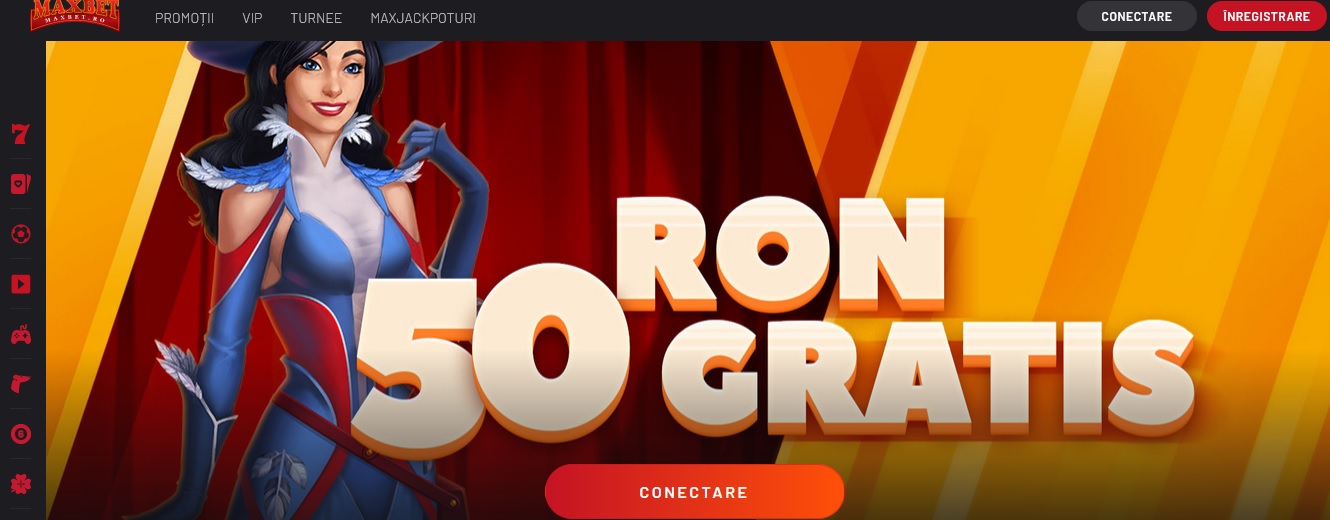Open the PROMOȚII menu item
Screen dimensions: 1330x520
click(185, 18)
